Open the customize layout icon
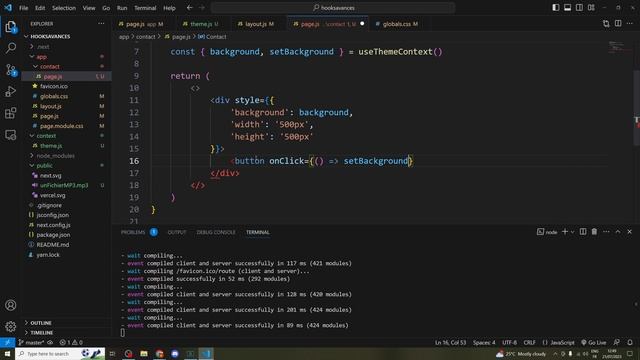 591,7
